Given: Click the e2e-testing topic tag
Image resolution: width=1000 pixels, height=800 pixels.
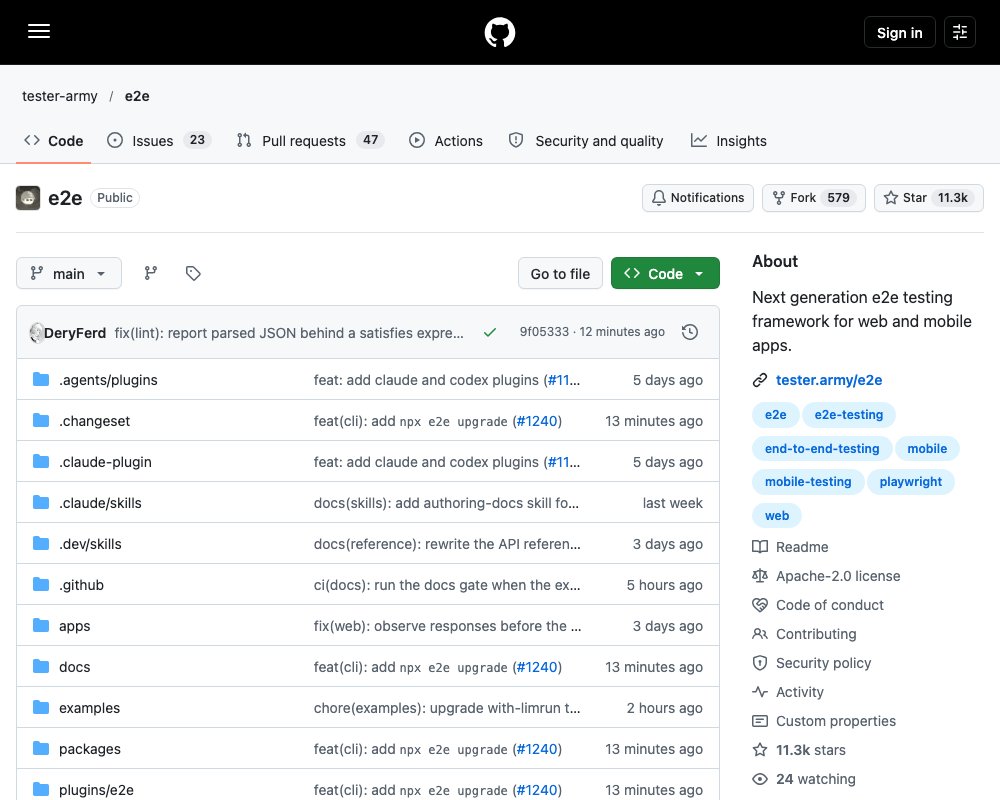Looking at the screenshot, I should click(x=848, y=415).
